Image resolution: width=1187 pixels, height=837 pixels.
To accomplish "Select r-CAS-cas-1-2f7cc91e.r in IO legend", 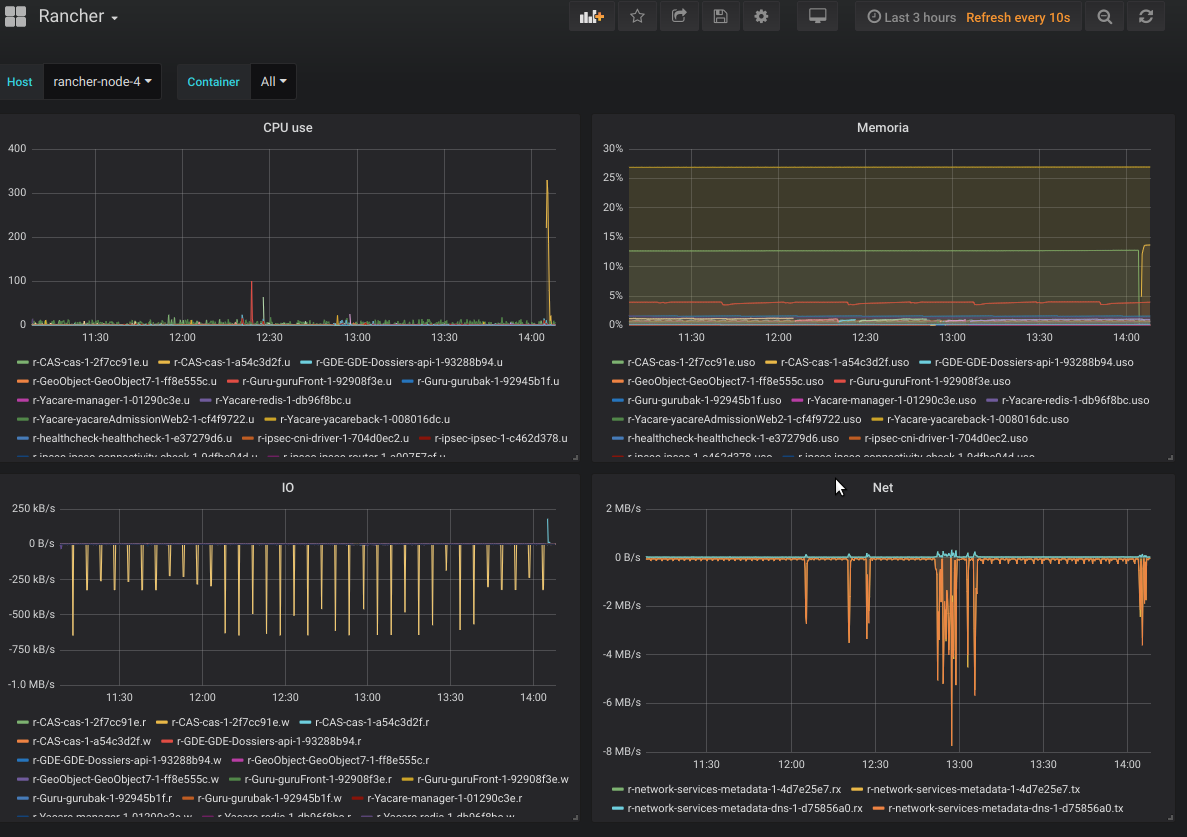I will point(89,723).
